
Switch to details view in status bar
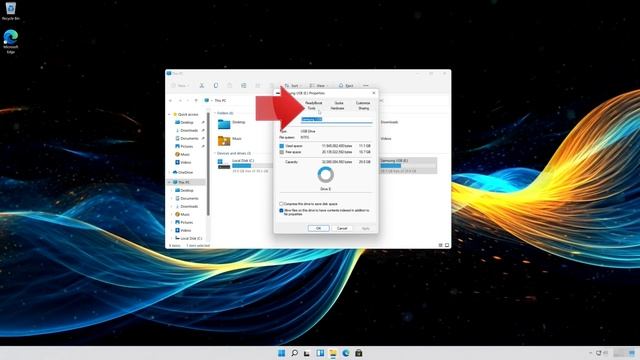(x=440, y=245)
